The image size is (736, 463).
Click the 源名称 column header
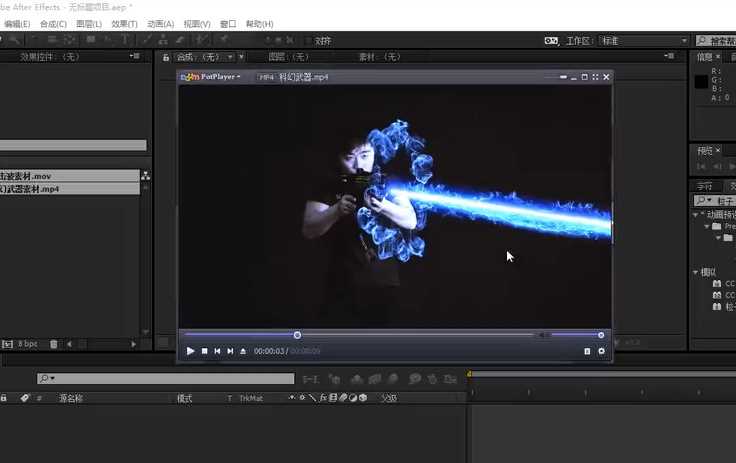70,398
